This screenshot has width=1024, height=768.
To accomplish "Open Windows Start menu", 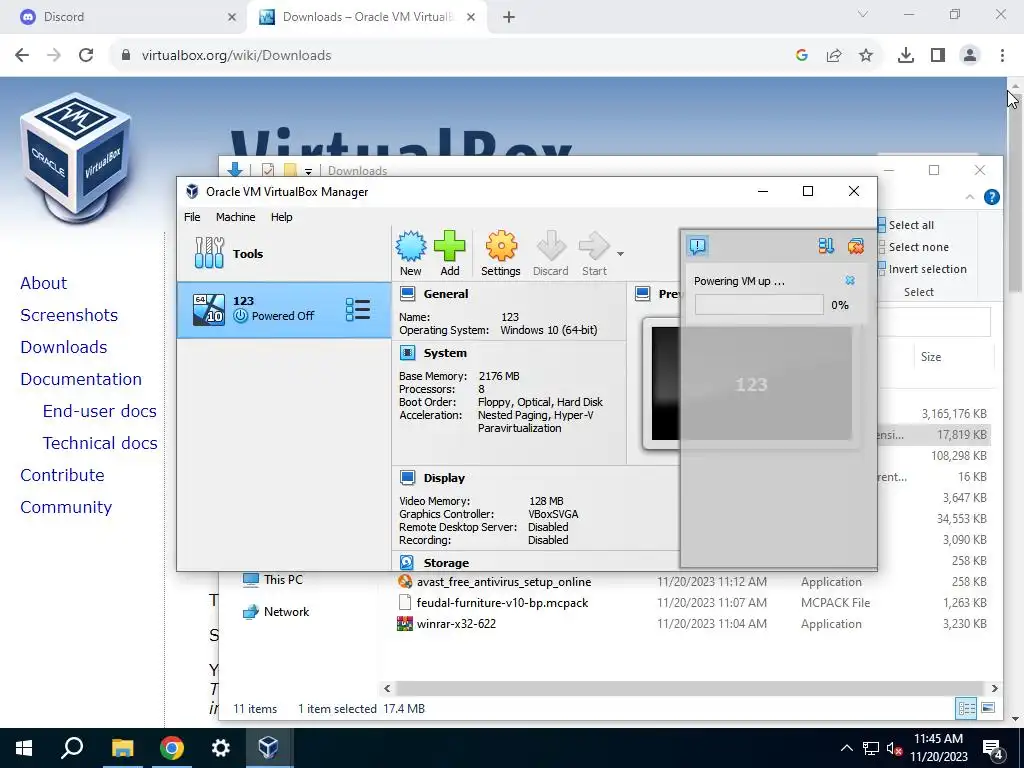I will pos(24,748).
